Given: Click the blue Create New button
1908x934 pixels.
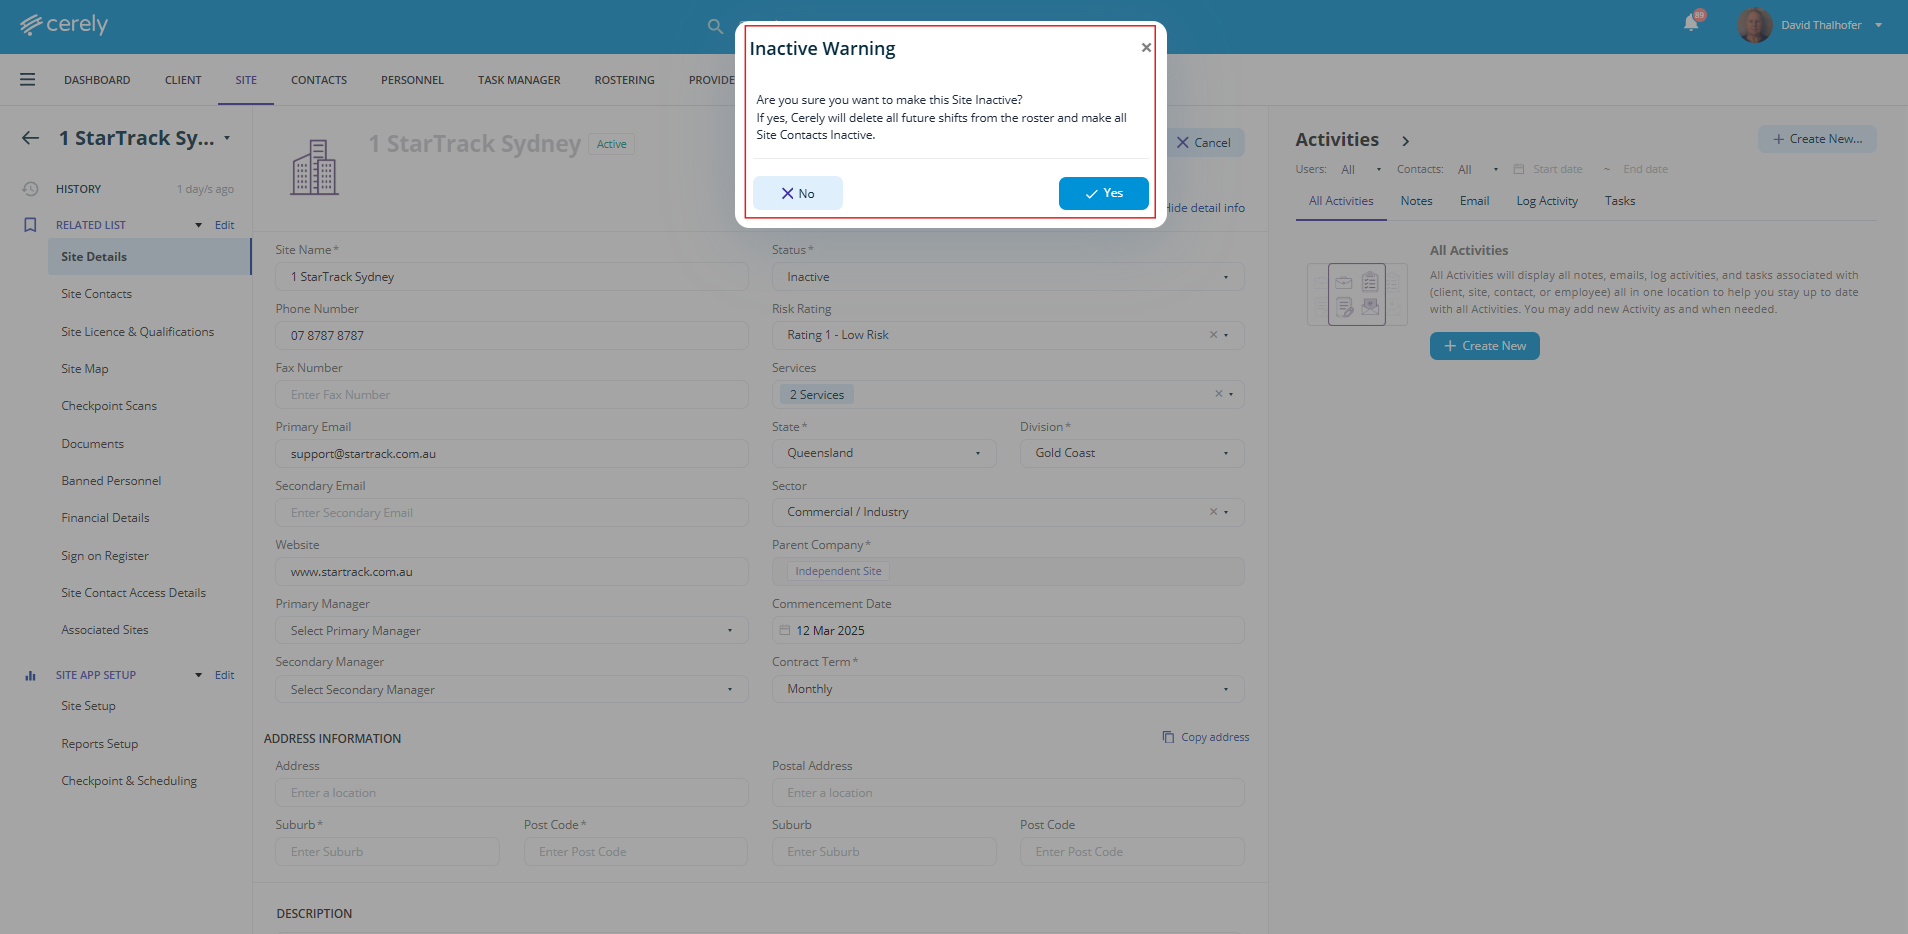Looking at the screenshot, I should [x=1485, y=346].
